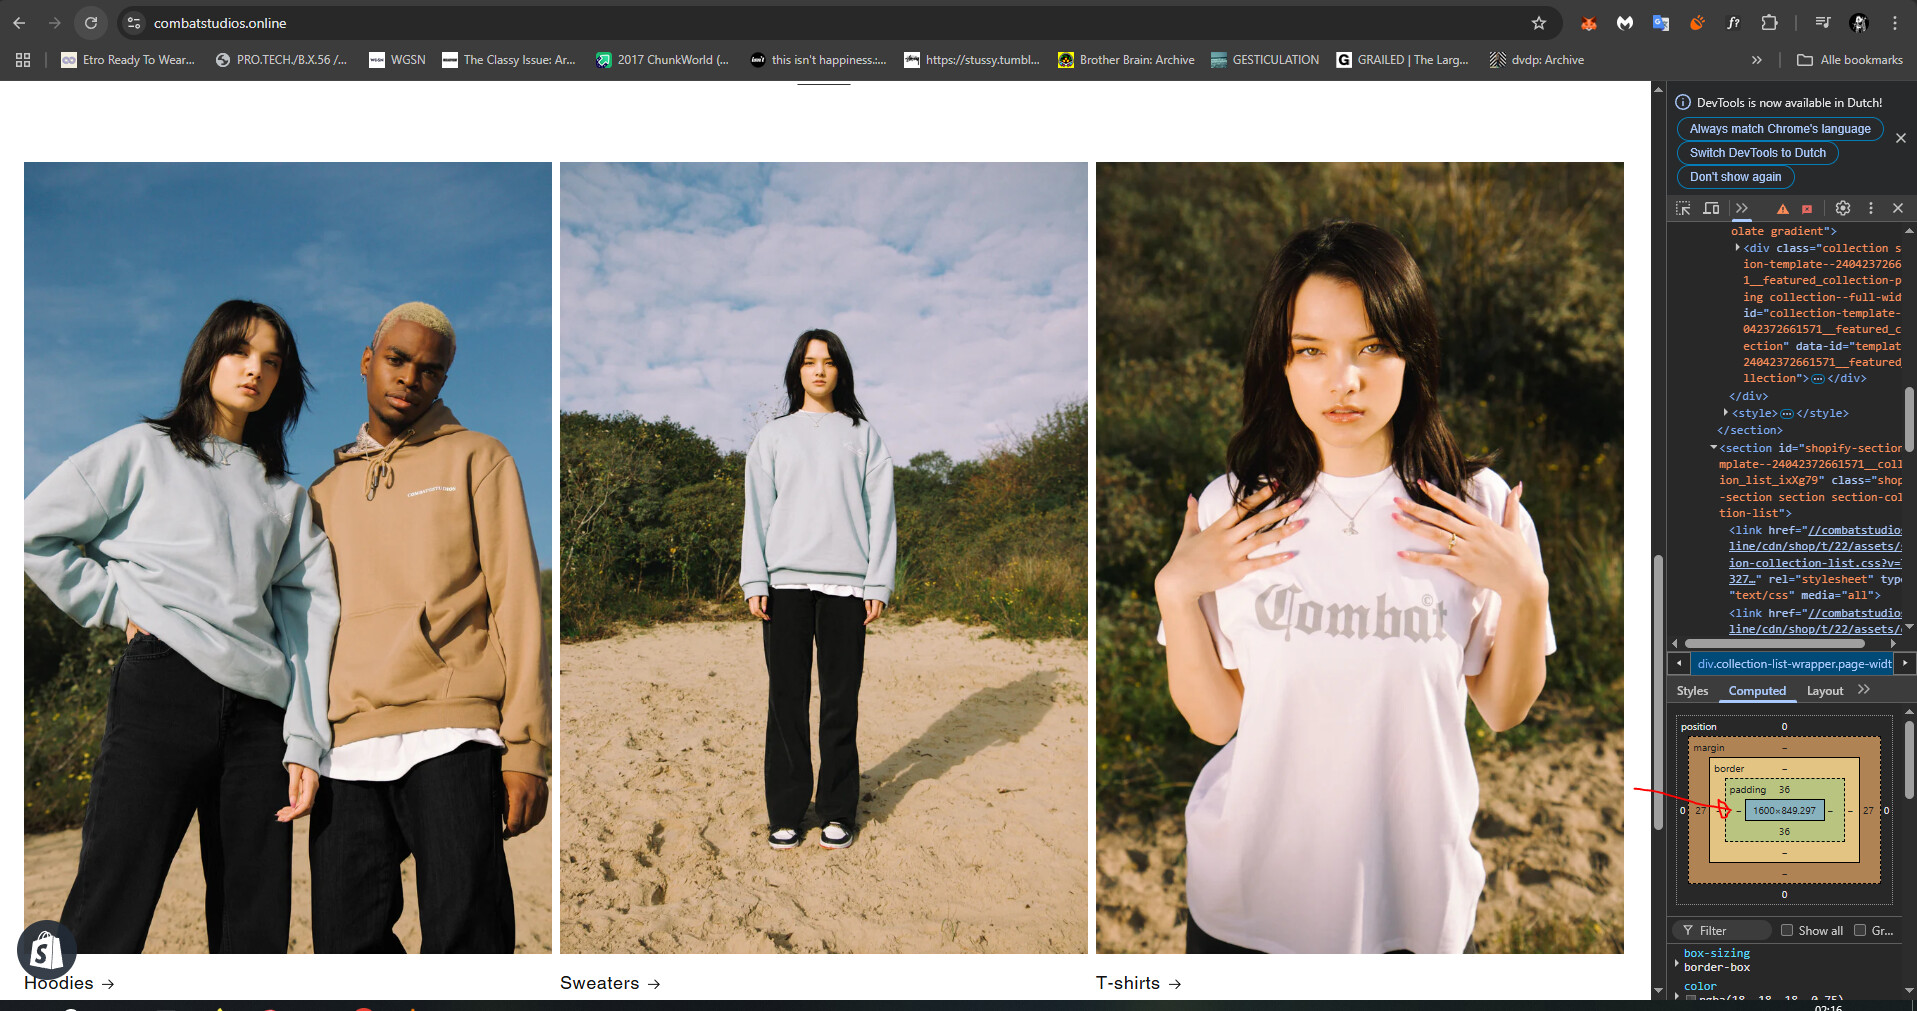Click Switch DevTools to Dutch

[x=1758, y=153]
